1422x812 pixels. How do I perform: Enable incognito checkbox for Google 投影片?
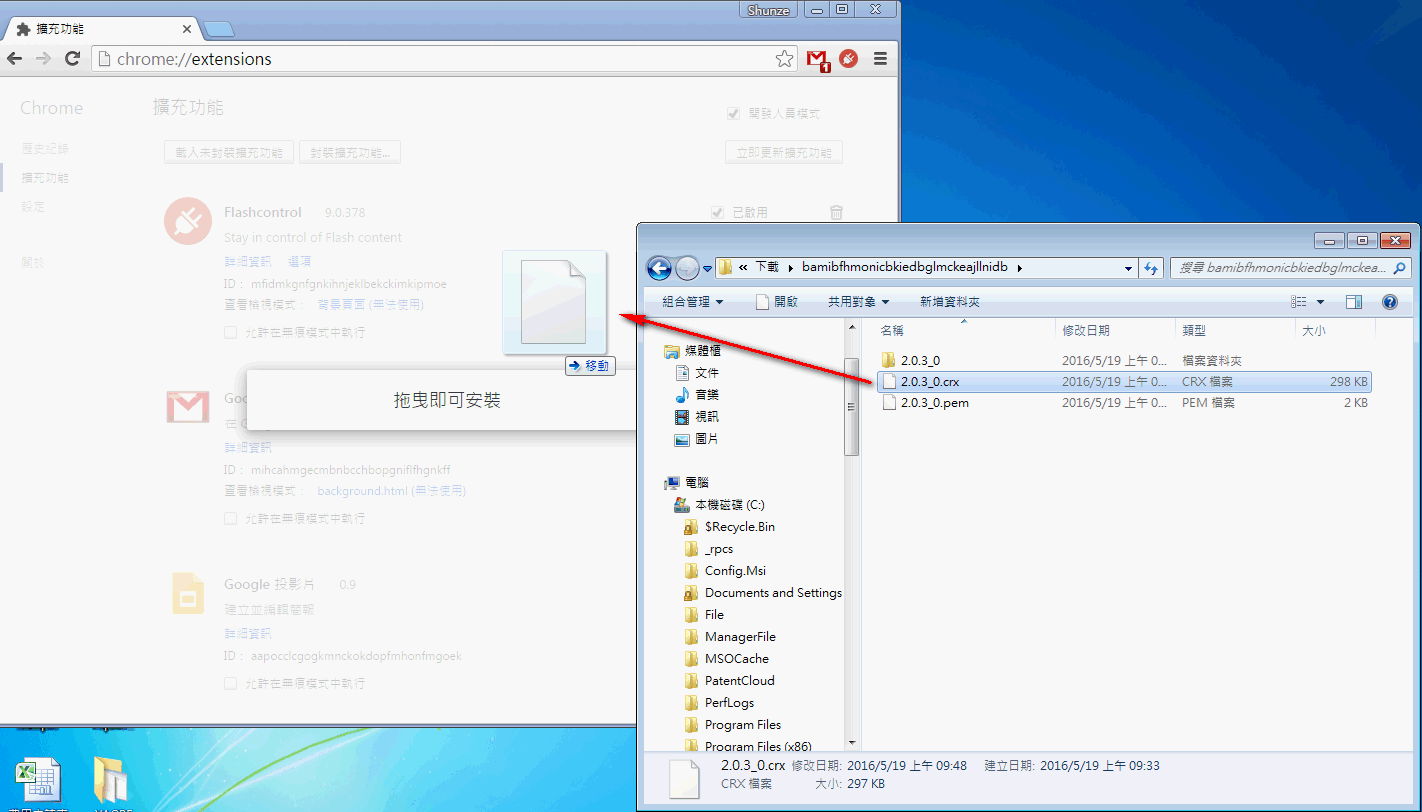click(231, 683)
